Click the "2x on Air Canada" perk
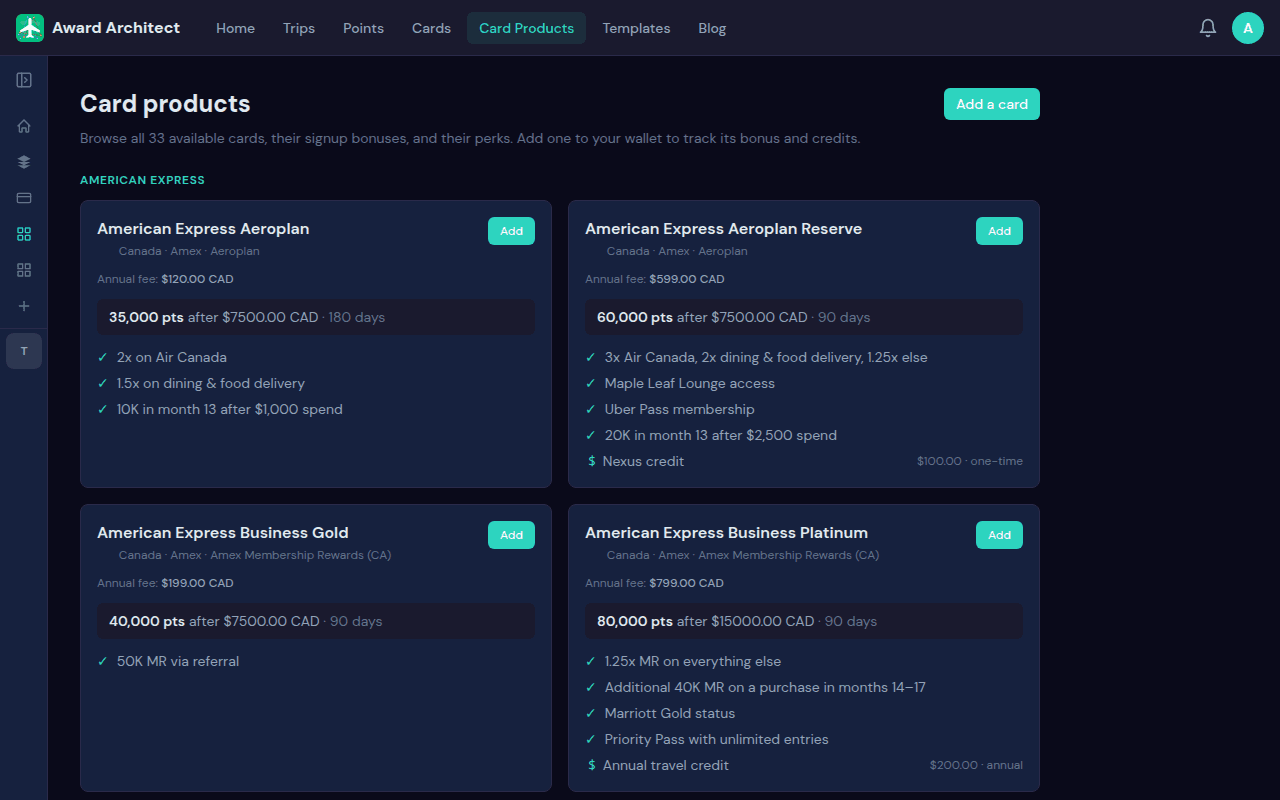This screenshot has width=1280, height=800. pyautogui.click(x=172, y=357)
